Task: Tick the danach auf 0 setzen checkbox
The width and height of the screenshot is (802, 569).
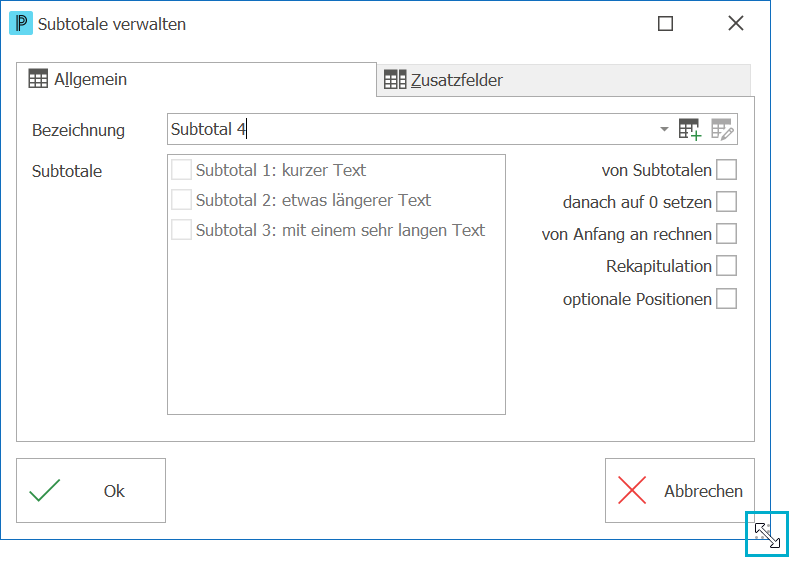Action: (x=726, y=202)
